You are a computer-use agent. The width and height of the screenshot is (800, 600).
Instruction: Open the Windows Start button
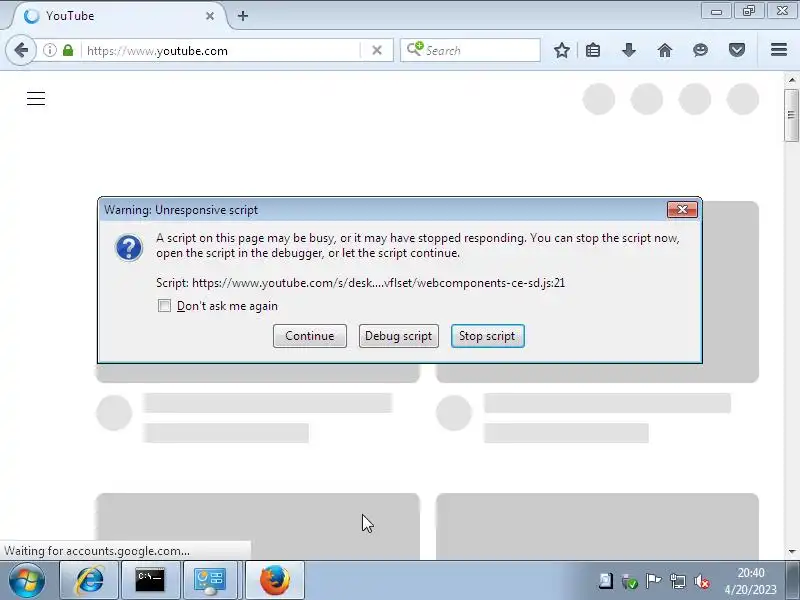click(27, 580)
